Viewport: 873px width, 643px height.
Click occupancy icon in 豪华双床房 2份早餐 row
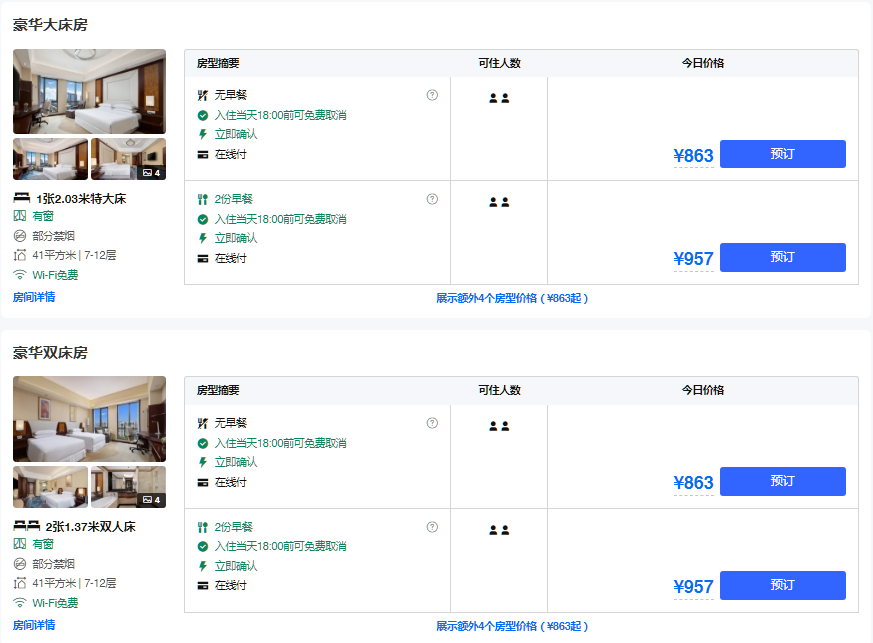[499, 530]
